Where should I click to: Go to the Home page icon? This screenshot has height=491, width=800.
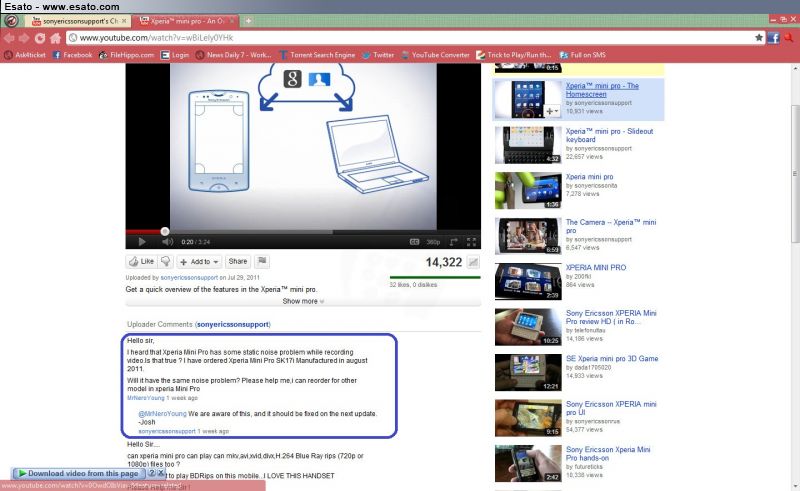point(56,38)
